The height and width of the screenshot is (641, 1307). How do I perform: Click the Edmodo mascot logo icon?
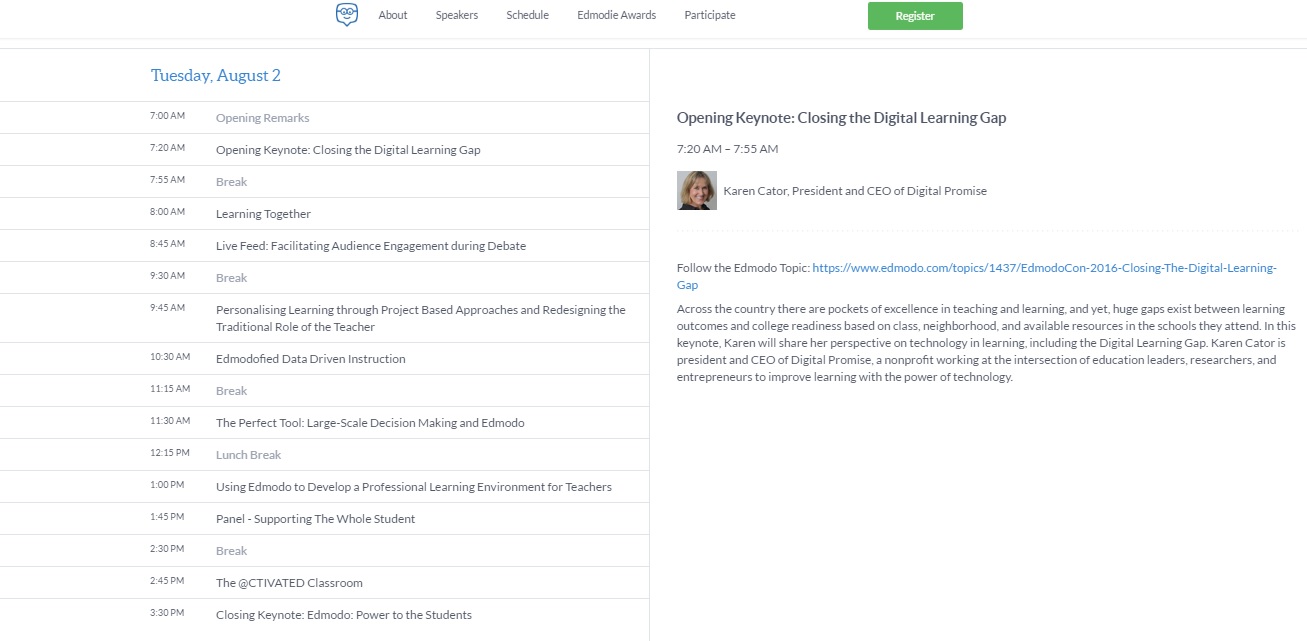coord(347,15)
